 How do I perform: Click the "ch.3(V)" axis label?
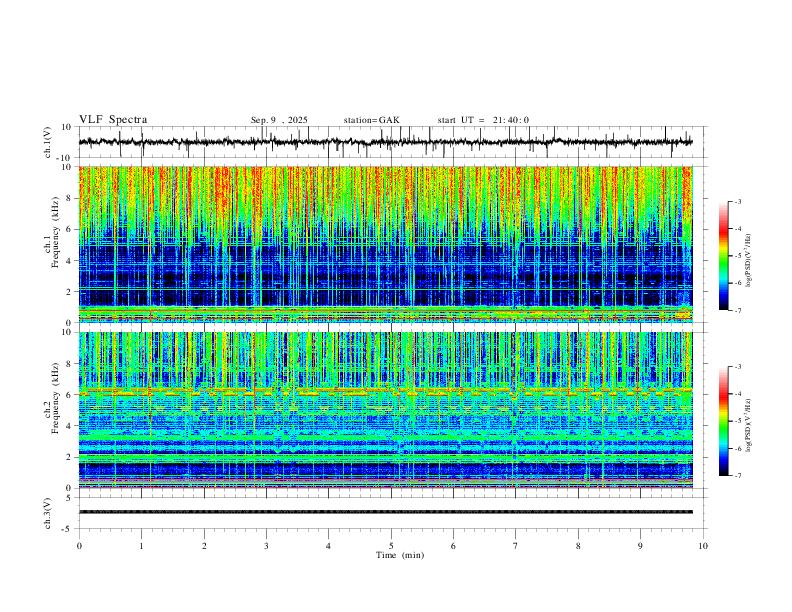[x=48, y=513]
